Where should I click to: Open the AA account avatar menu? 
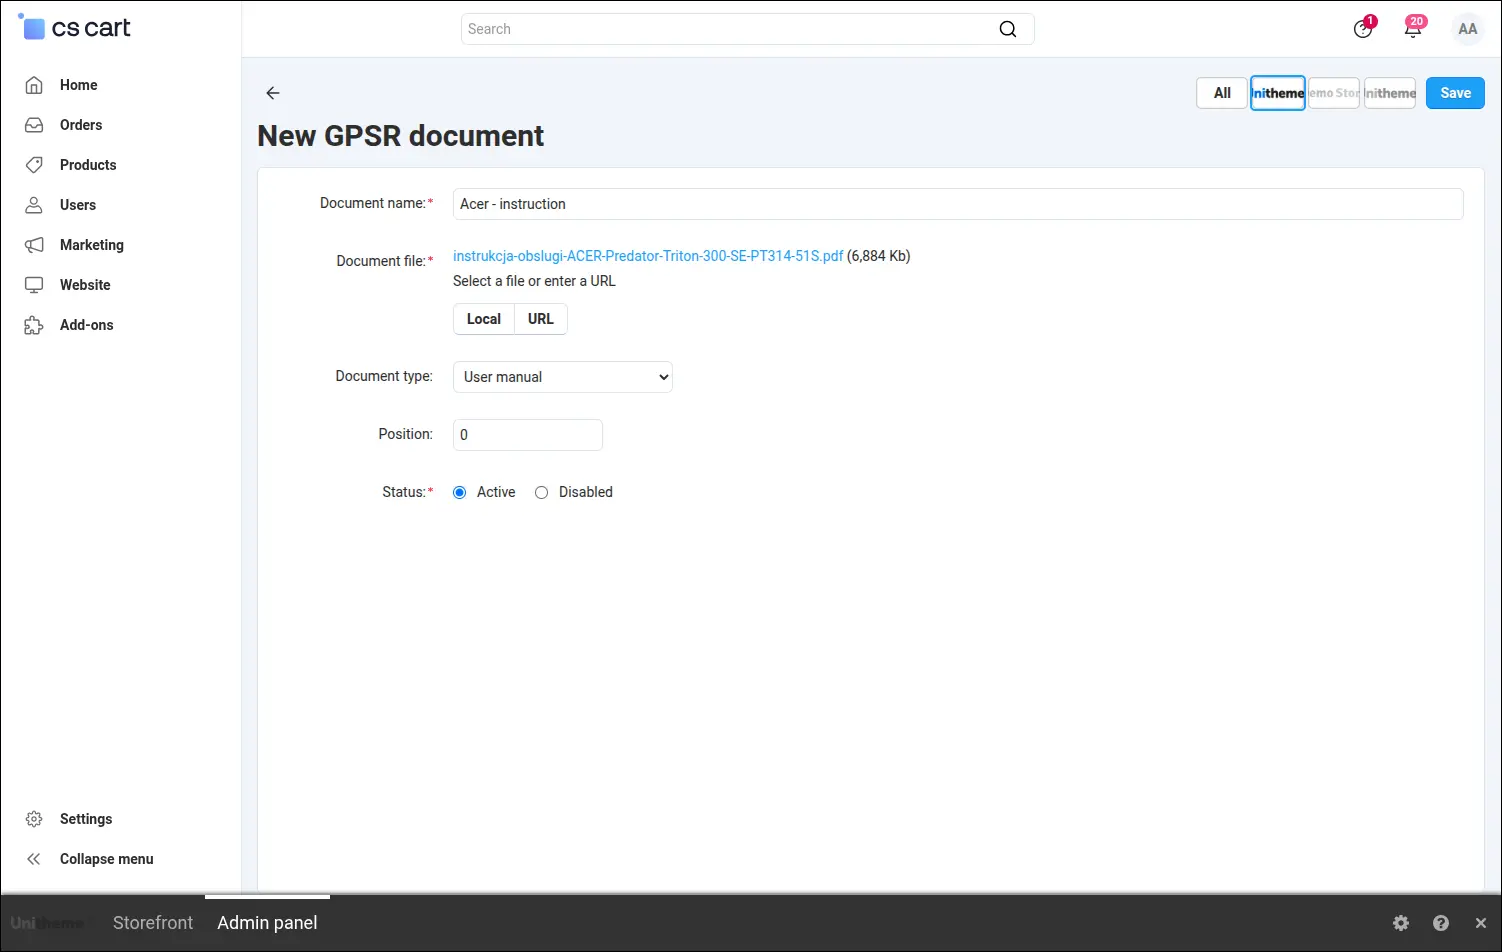1468,29
